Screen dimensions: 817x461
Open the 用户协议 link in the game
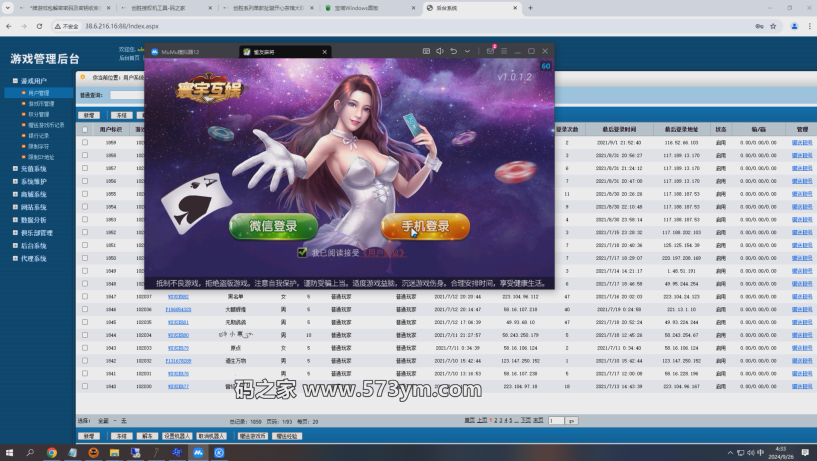(384, 253)
